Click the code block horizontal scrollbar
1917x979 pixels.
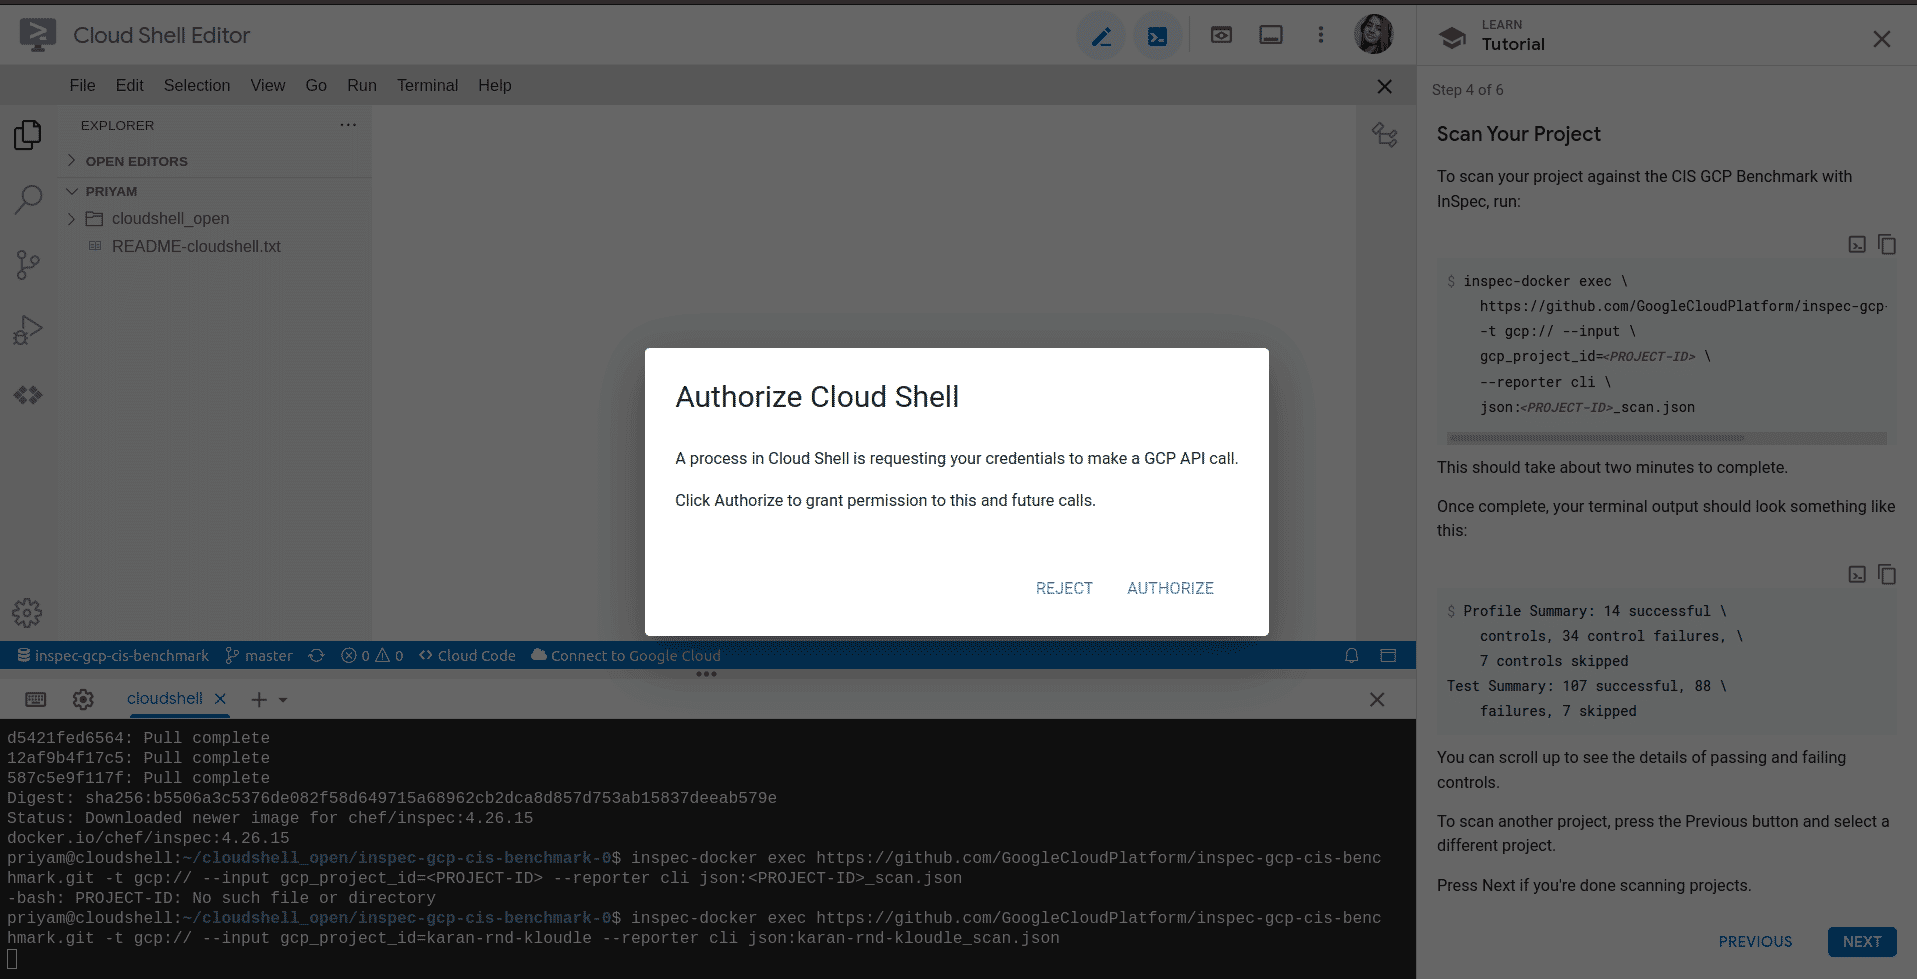[1596, 438]
